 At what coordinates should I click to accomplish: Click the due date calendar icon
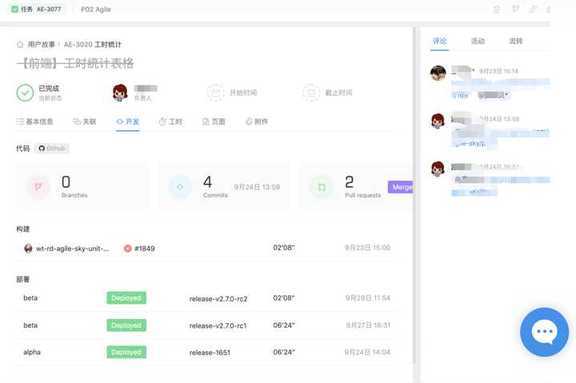311,93
